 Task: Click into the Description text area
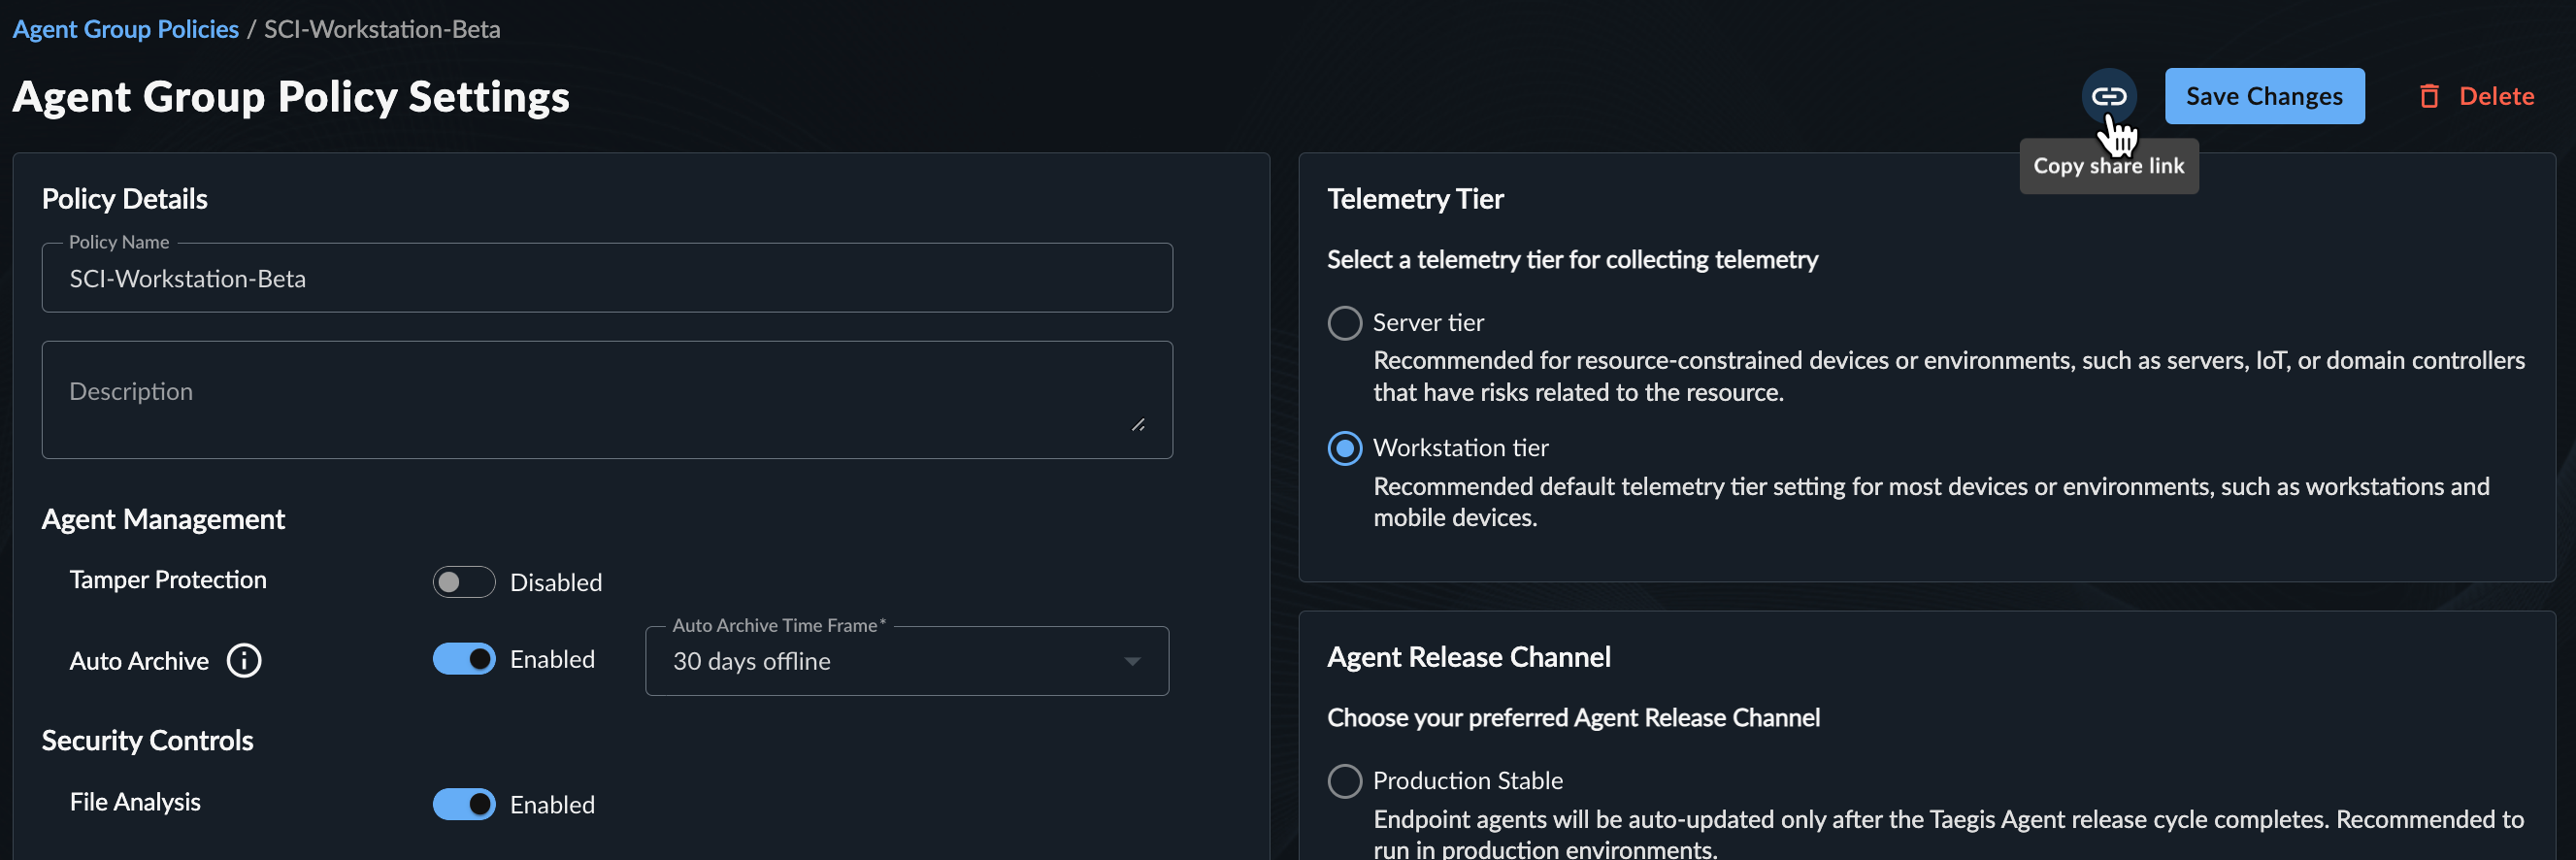click(x=607, y=400)
